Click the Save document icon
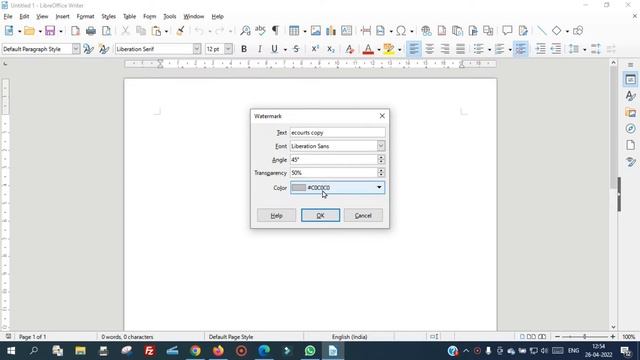This screenshot has height=360, width=640. 50,31
